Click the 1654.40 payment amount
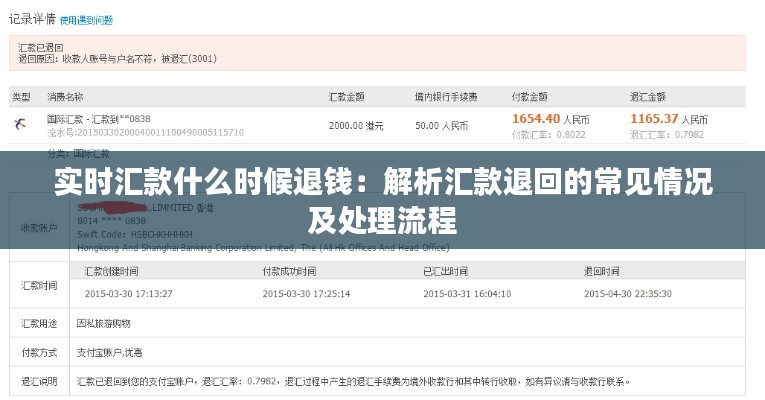This screenshot has width=765, height=400. 536,118
